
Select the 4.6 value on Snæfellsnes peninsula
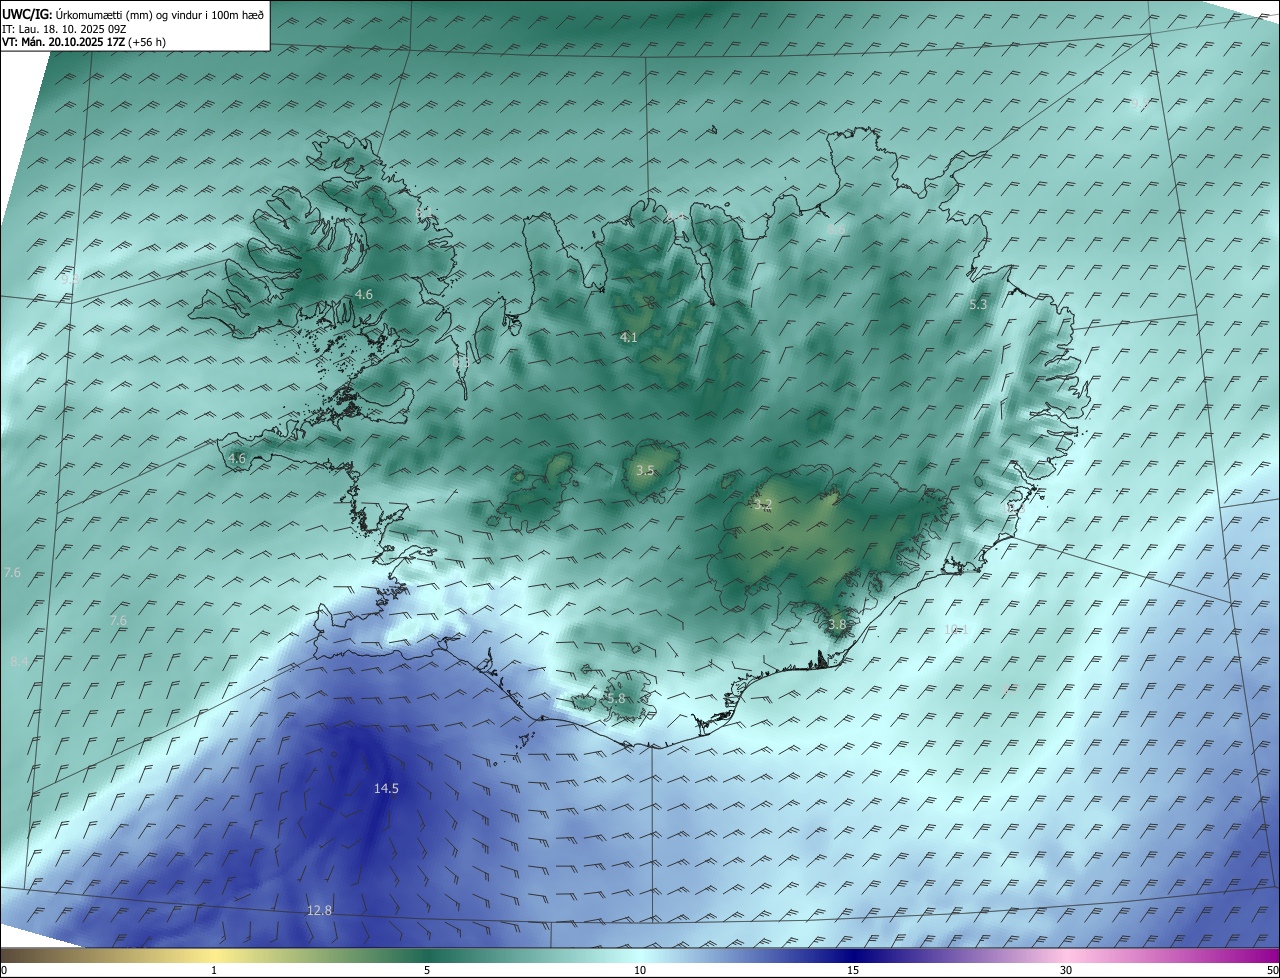point(236,458)
